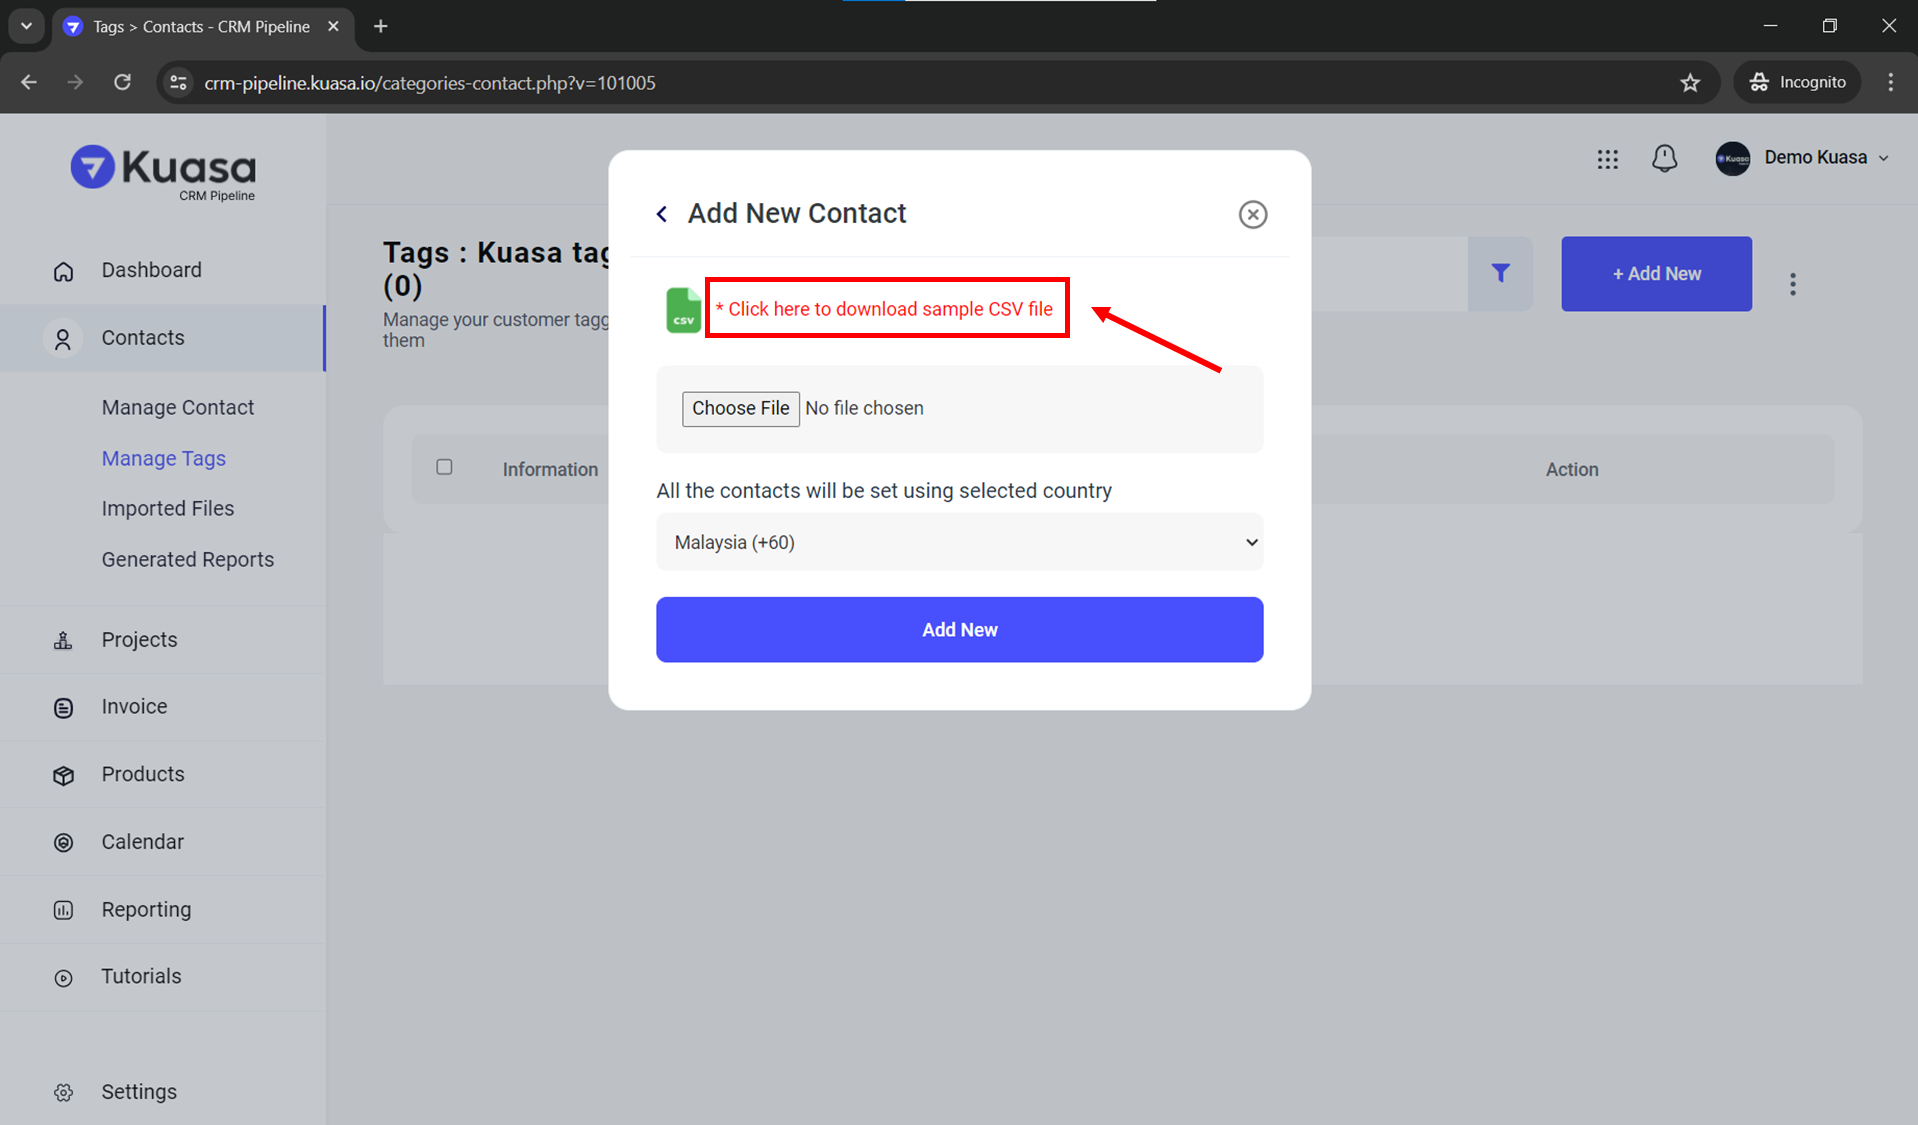The height and width of the screenshot is (1125, 1918).
Task: Click the filter funnel icon
Action: click(1500, 273)
